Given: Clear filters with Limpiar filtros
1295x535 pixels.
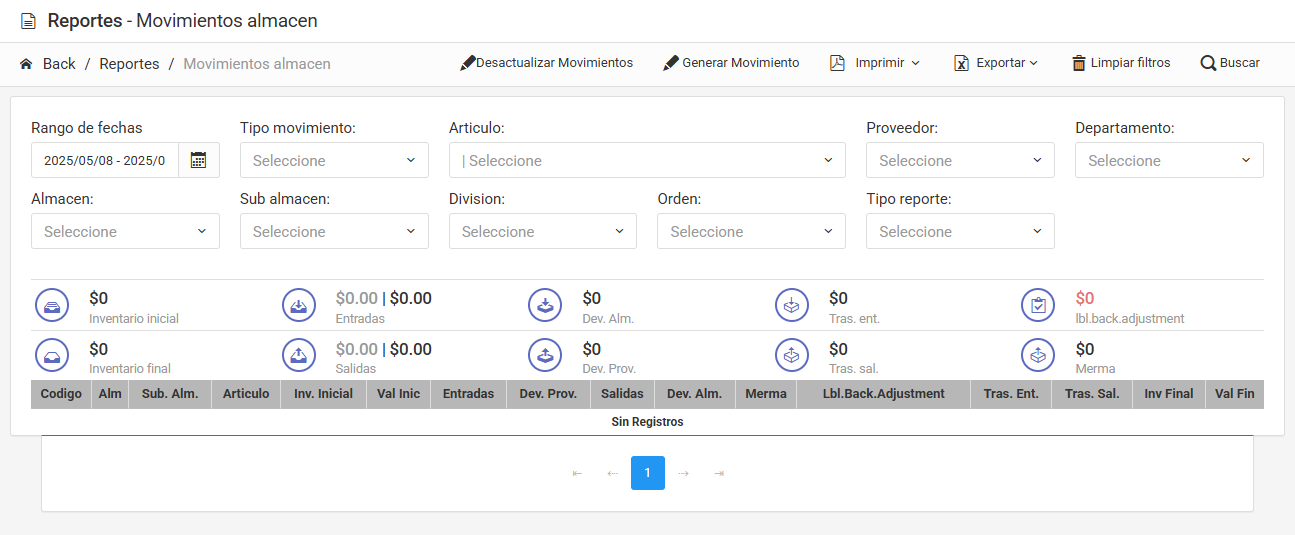Looking at the screenshot, I should 1120,63.
